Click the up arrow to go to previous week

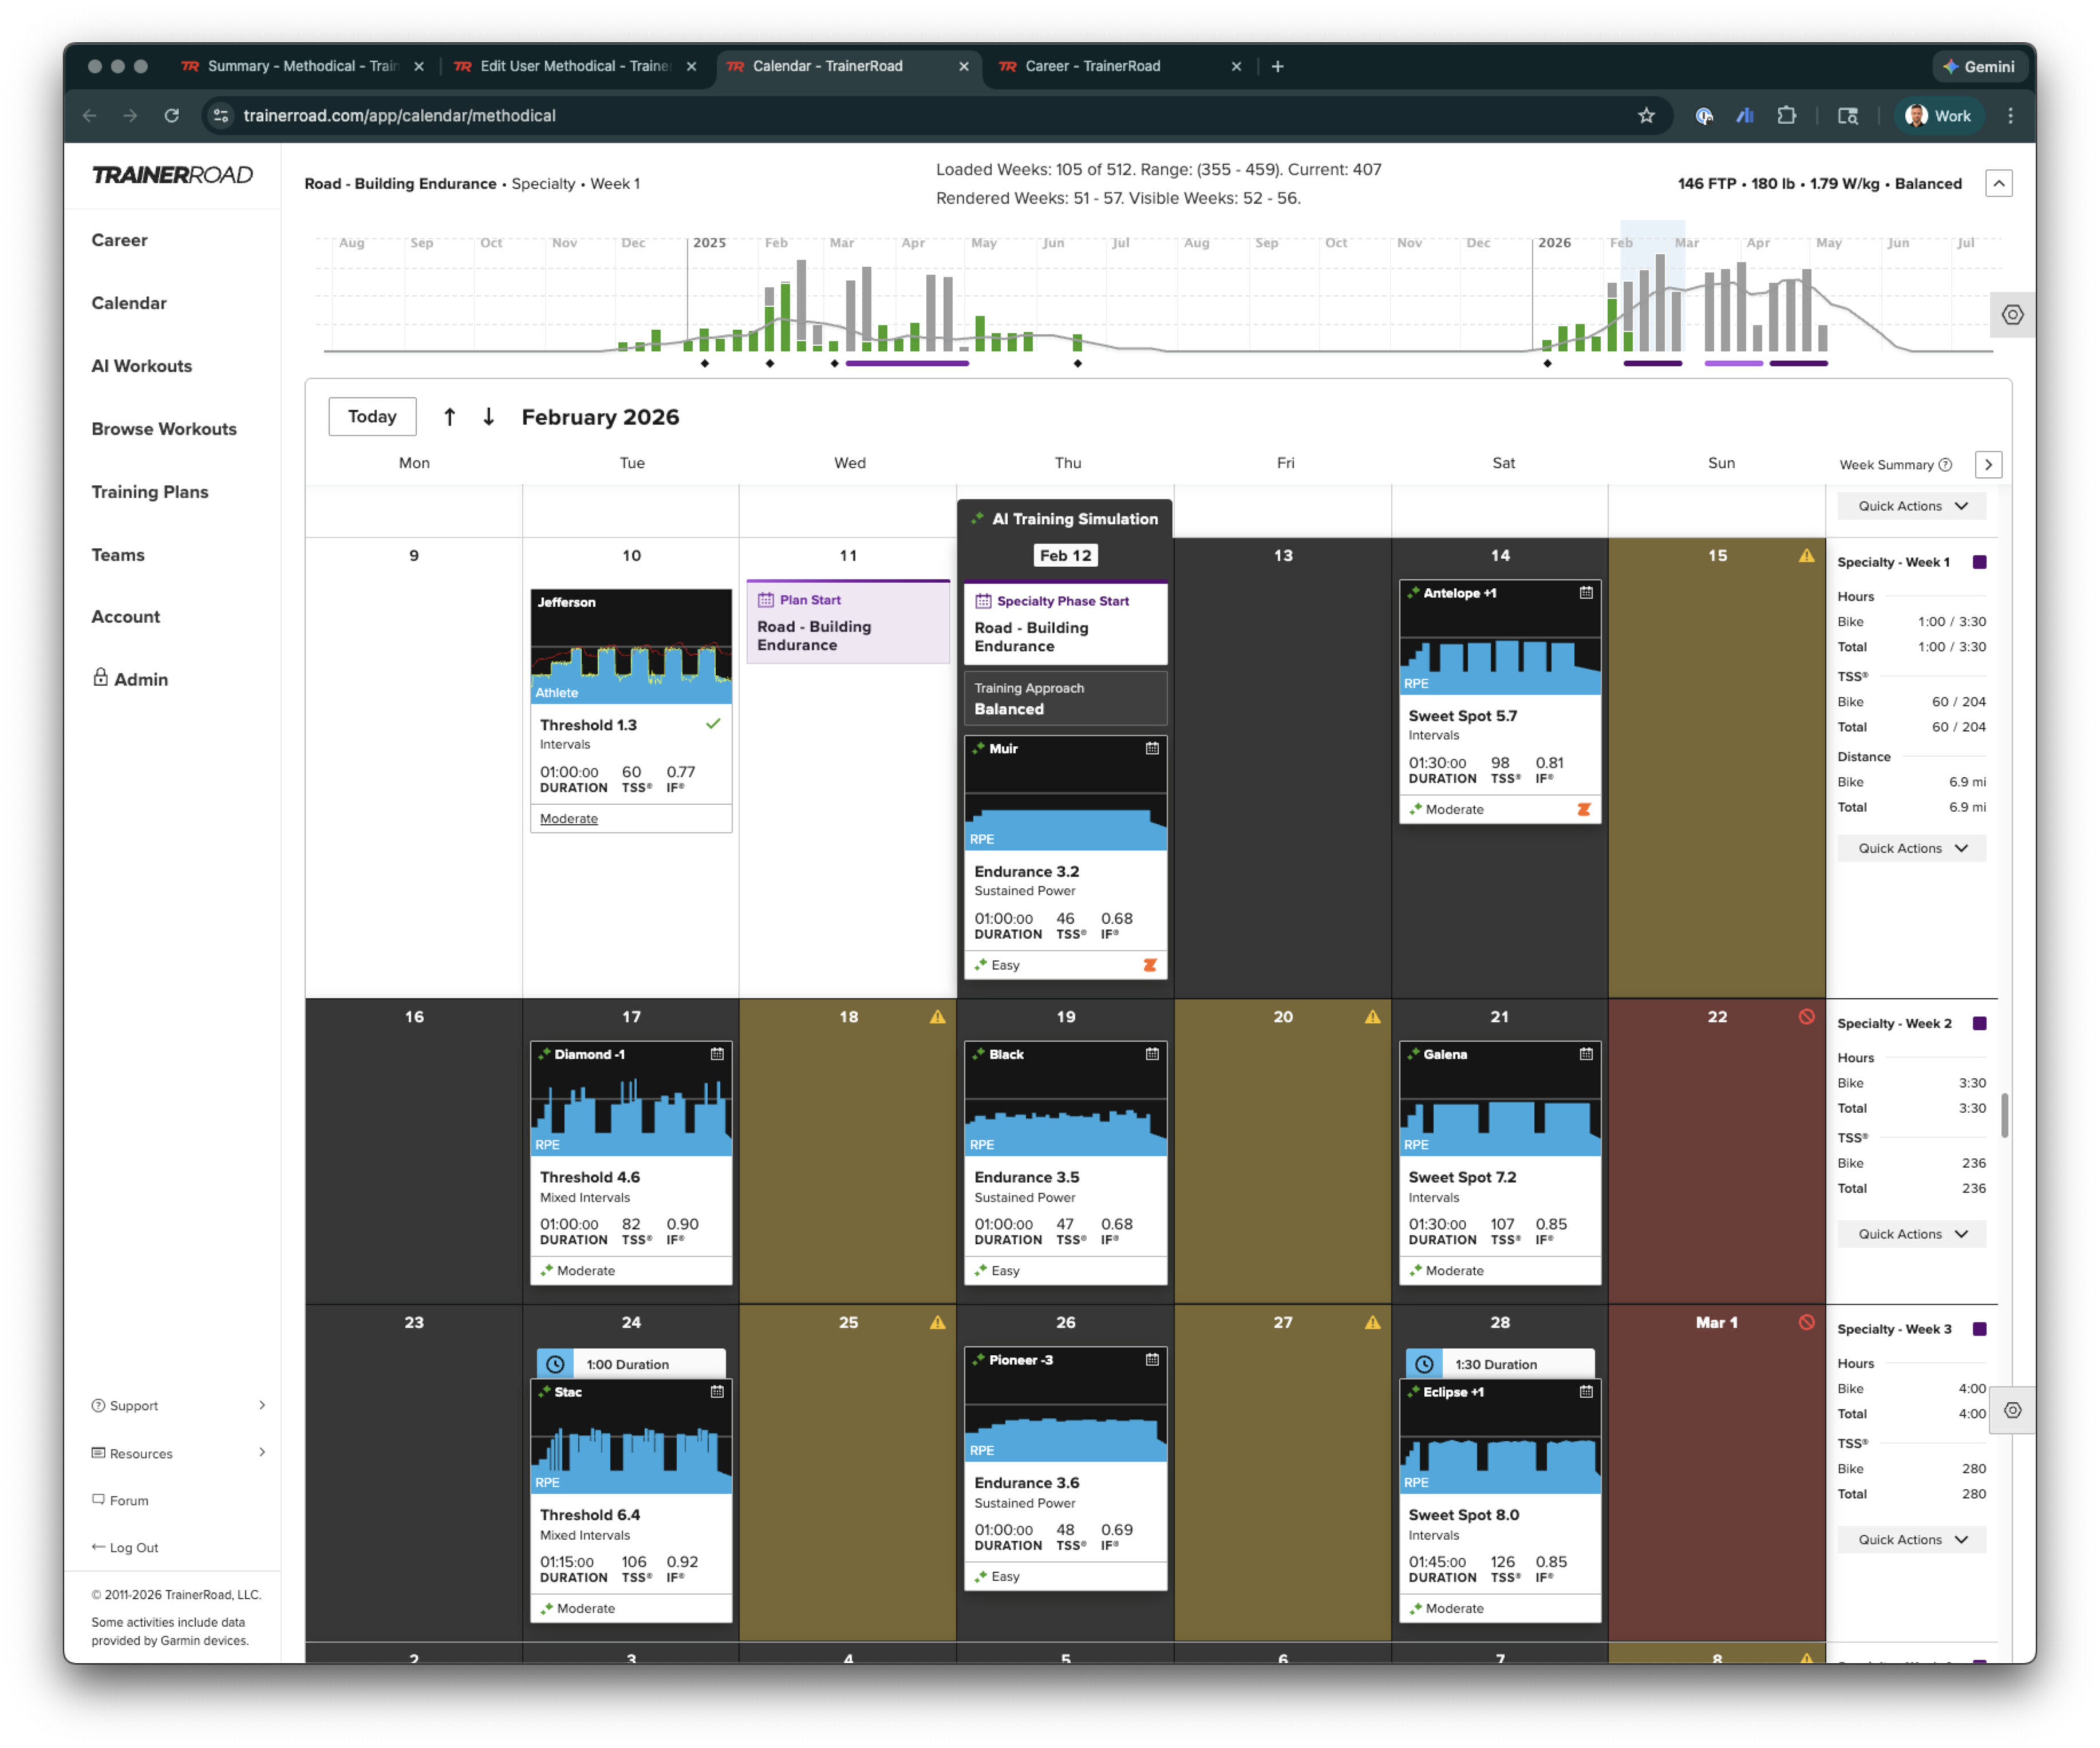point(449,417)
